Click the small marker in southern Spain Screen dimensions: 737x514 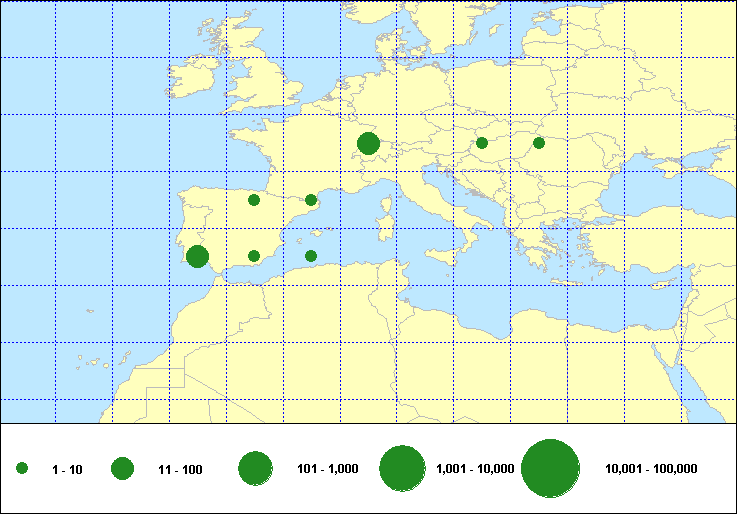(254, 256)
